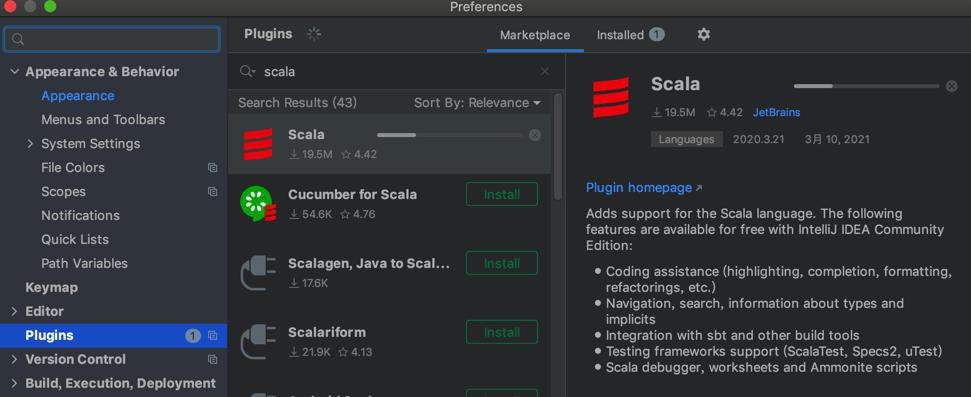971x397 pixels.
Task: Cancel Scala download in details pane
Action: pyautogui.click(x=952, y=86)
